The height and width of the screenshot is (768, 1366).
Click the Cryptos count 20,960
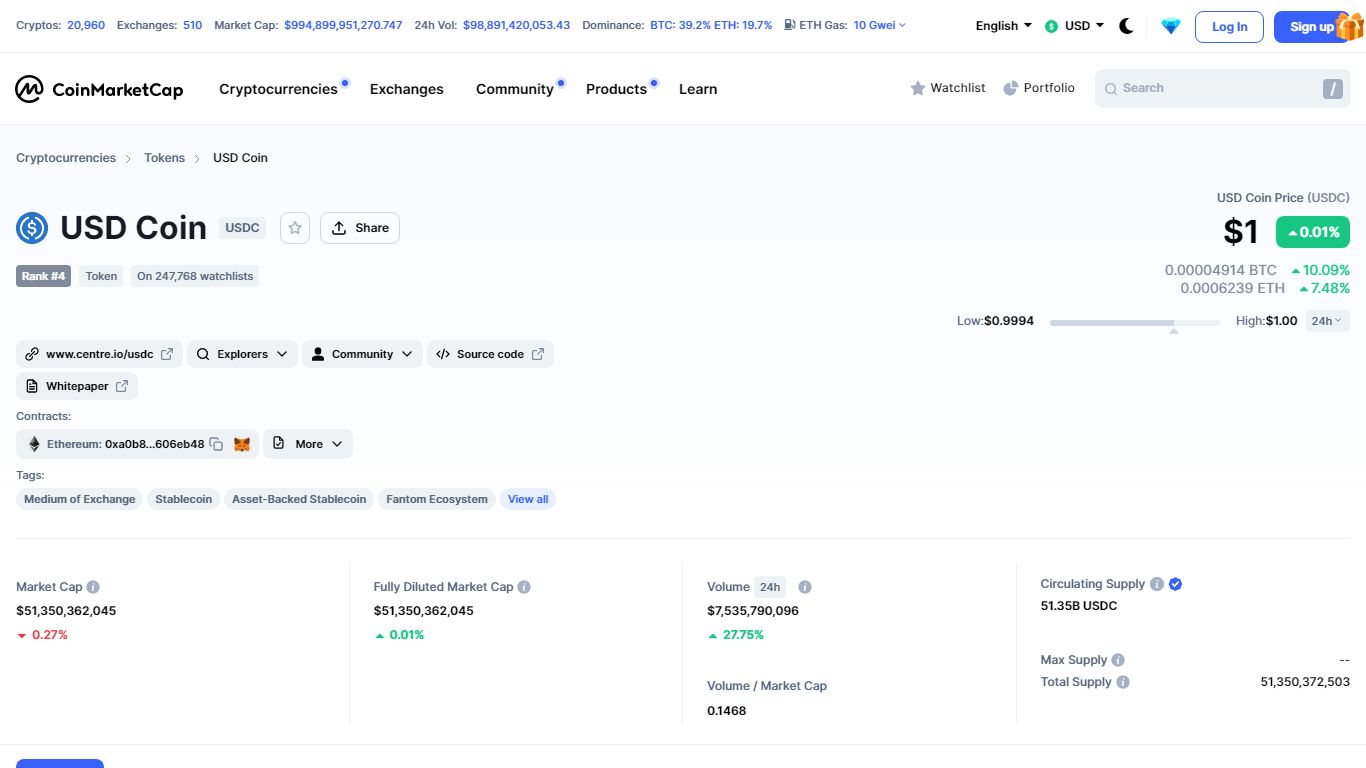[x=86, y=25]
